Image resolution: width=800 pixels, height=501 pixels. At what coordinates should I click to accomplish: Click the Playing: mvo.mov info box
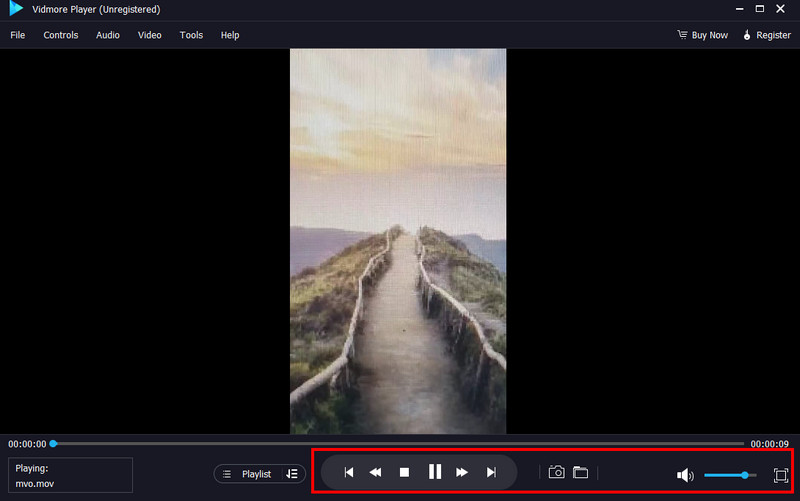(x=70, y=475)
